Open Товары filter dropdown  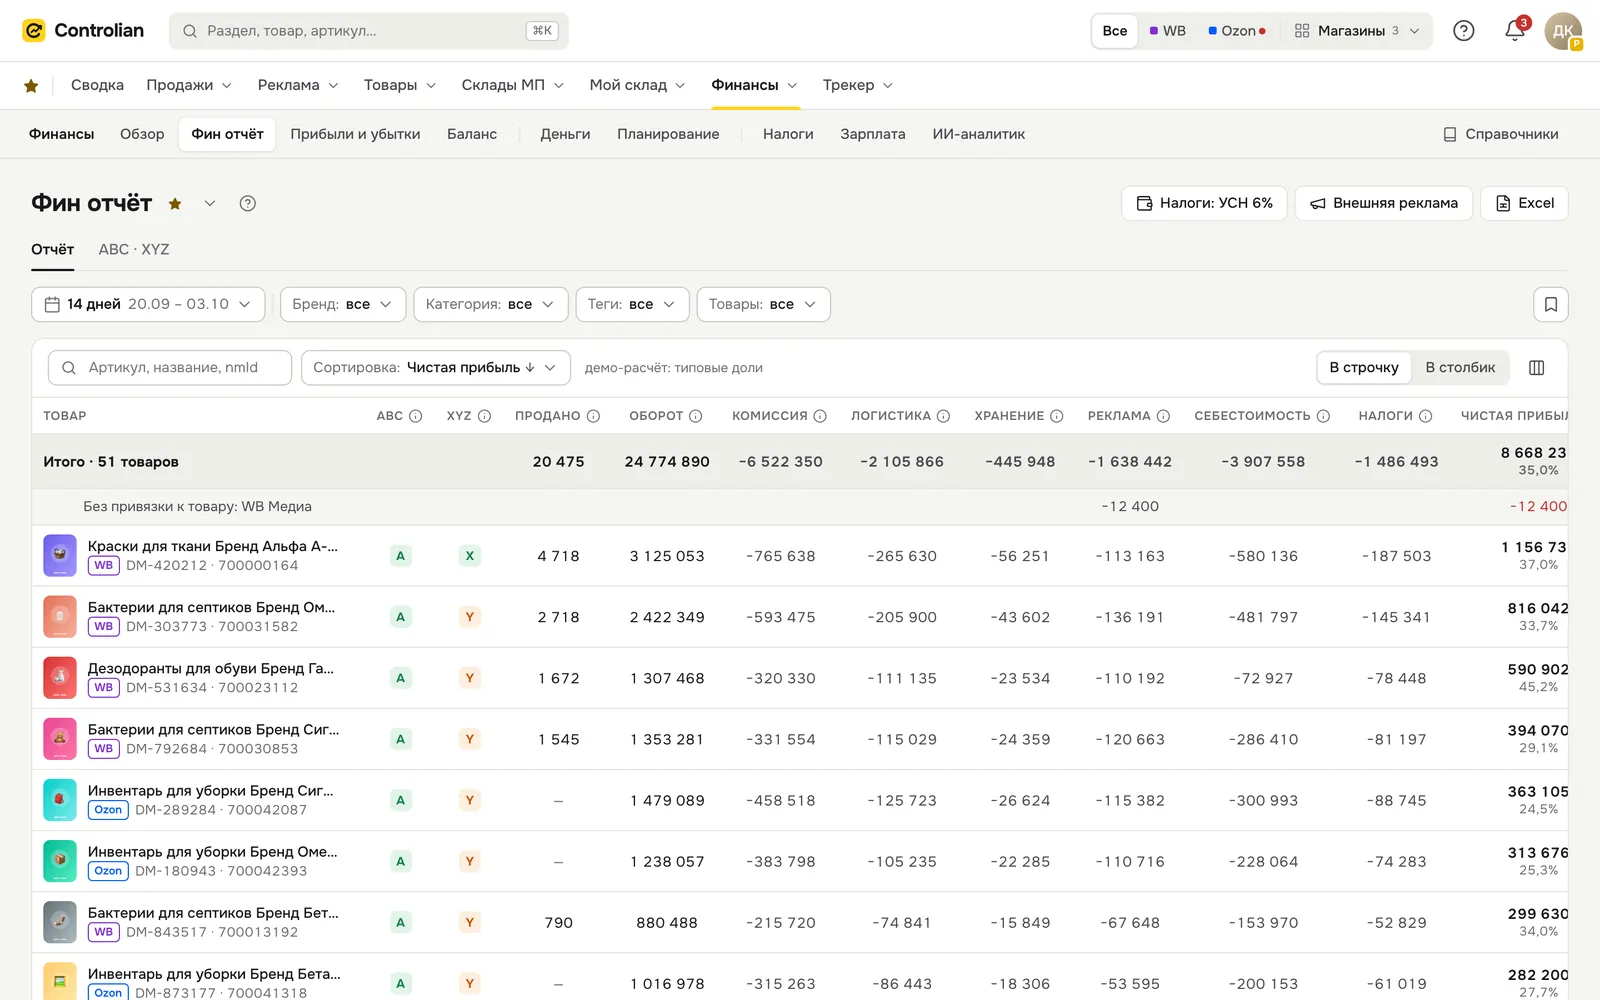tap(763, 304)
